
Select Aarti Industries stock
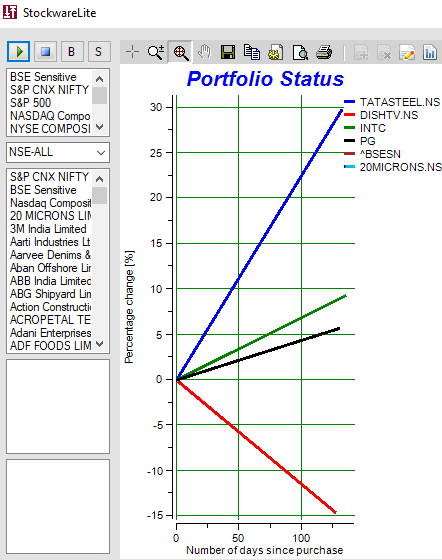point(50,242)
